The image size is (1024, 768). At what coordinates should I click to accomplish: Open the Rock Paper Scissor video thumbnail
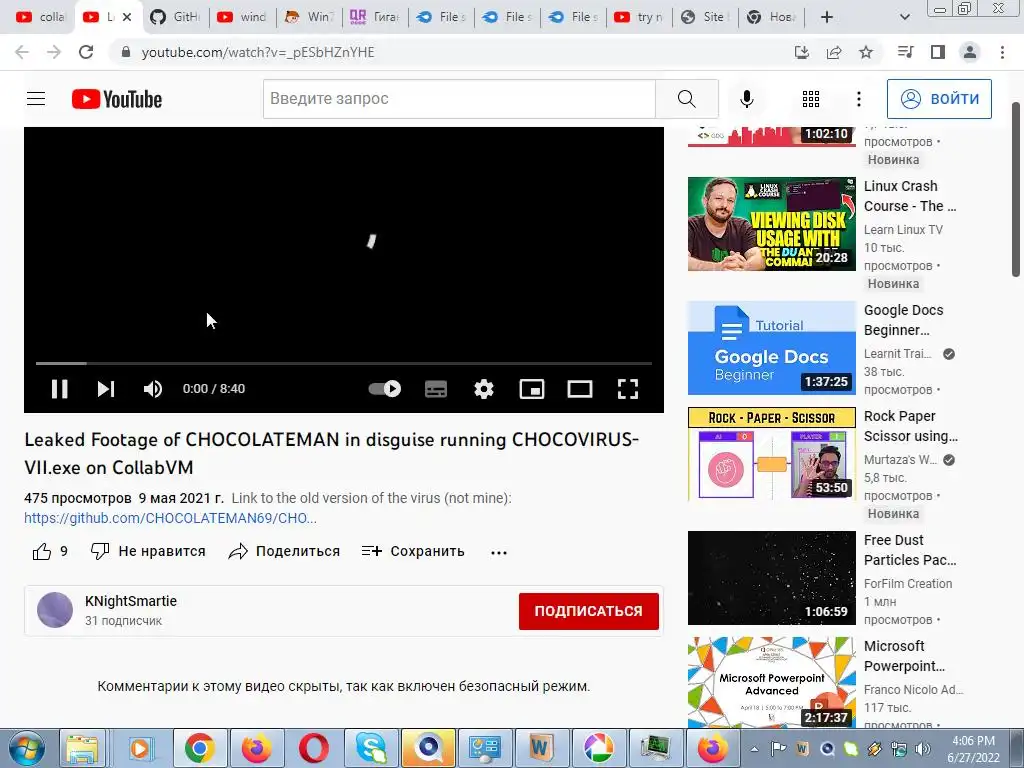(x=771, y=454)
